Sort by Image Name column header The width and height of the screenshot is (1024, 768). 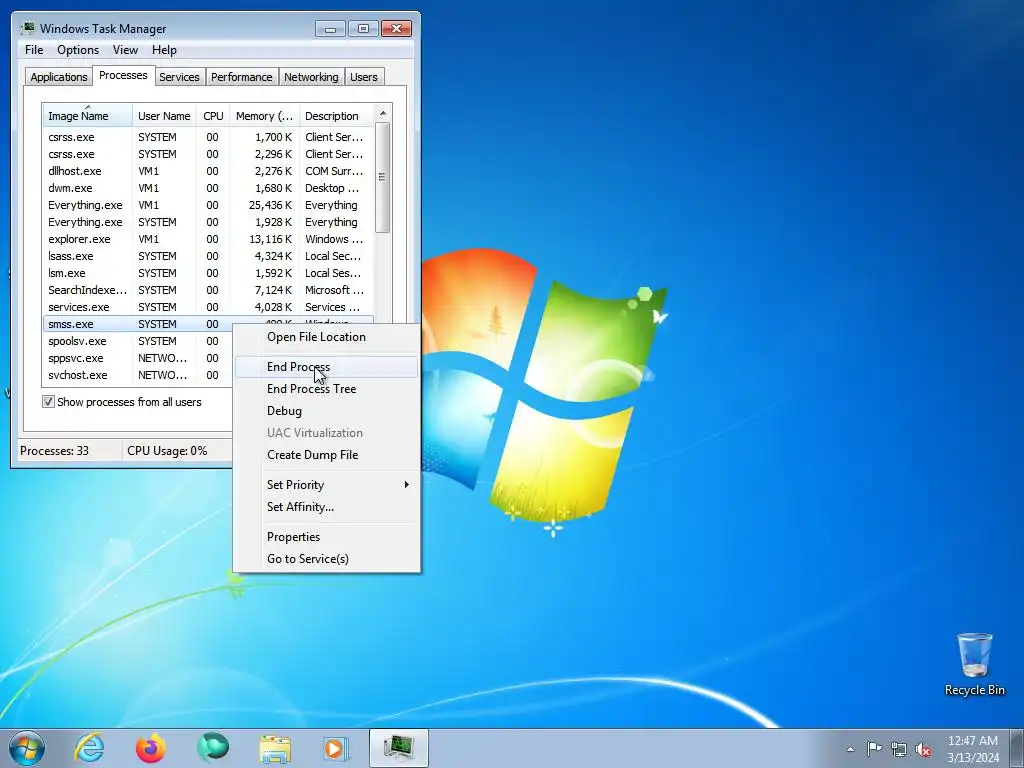click(x=88, y=116)
